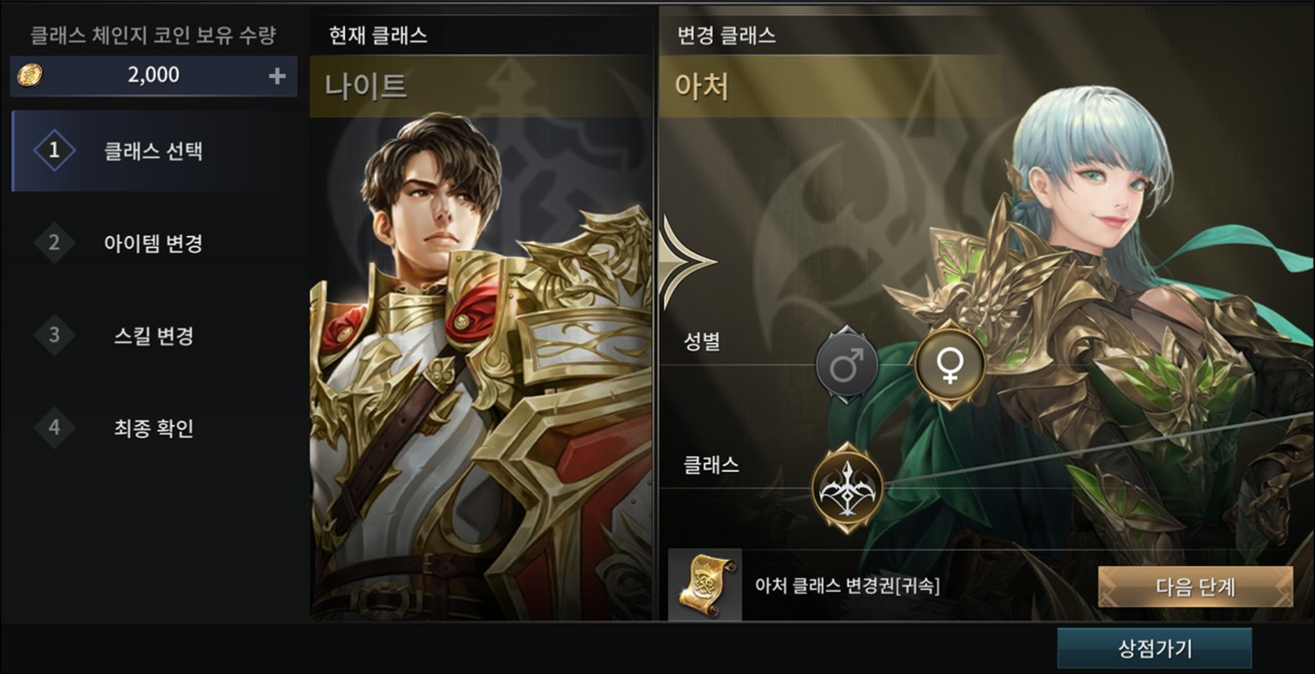Open the 아처 클래스 변경권 scroll icon
Screen dimensions: 1315x674
pyautogui.click(x=705, y=585)
